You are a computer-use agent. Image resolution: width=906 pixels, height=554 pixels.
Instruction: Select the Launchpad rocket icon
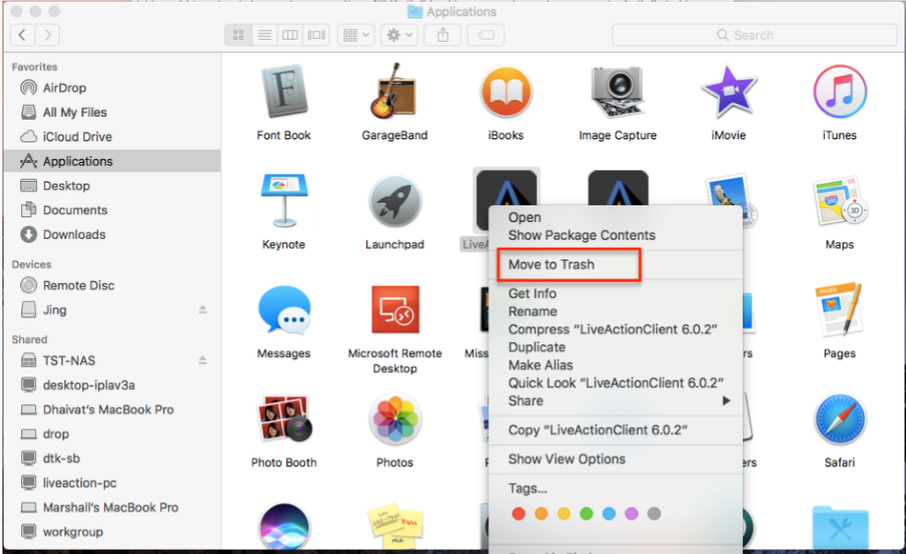[x=395, y=201]
